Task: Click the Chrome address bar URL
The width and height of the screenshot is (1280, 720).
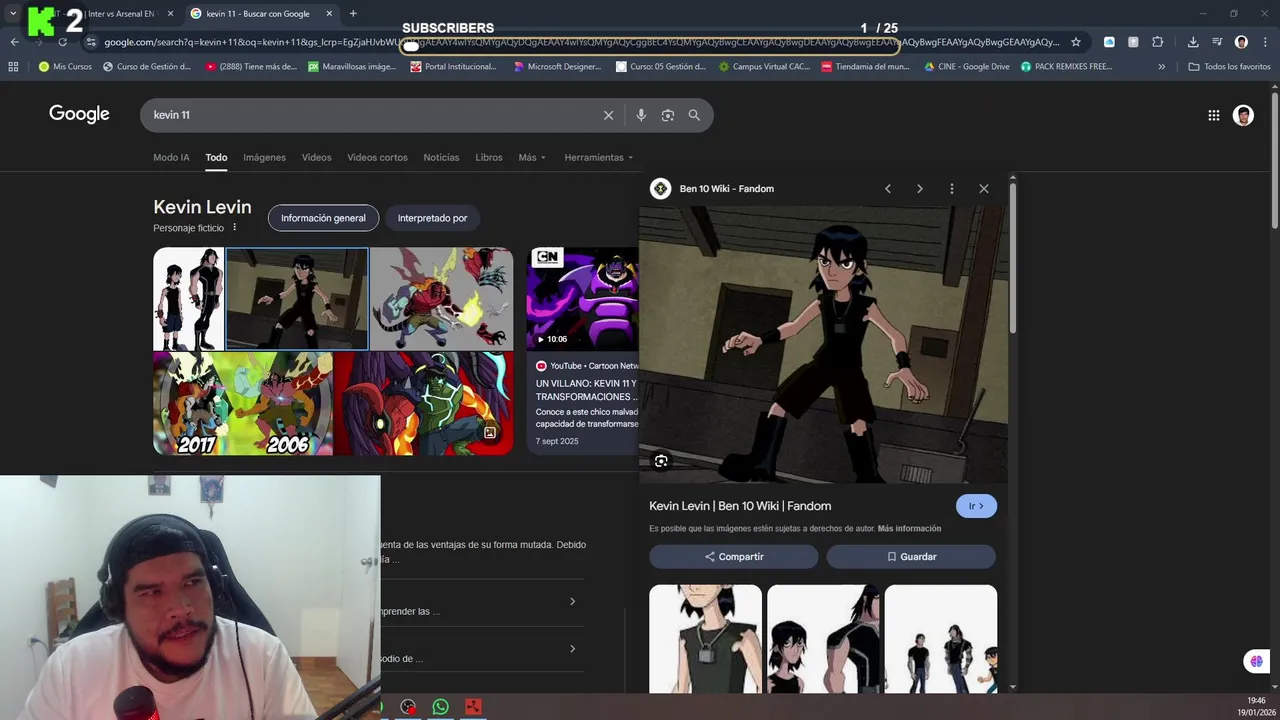Action: (x=580, y=42)
